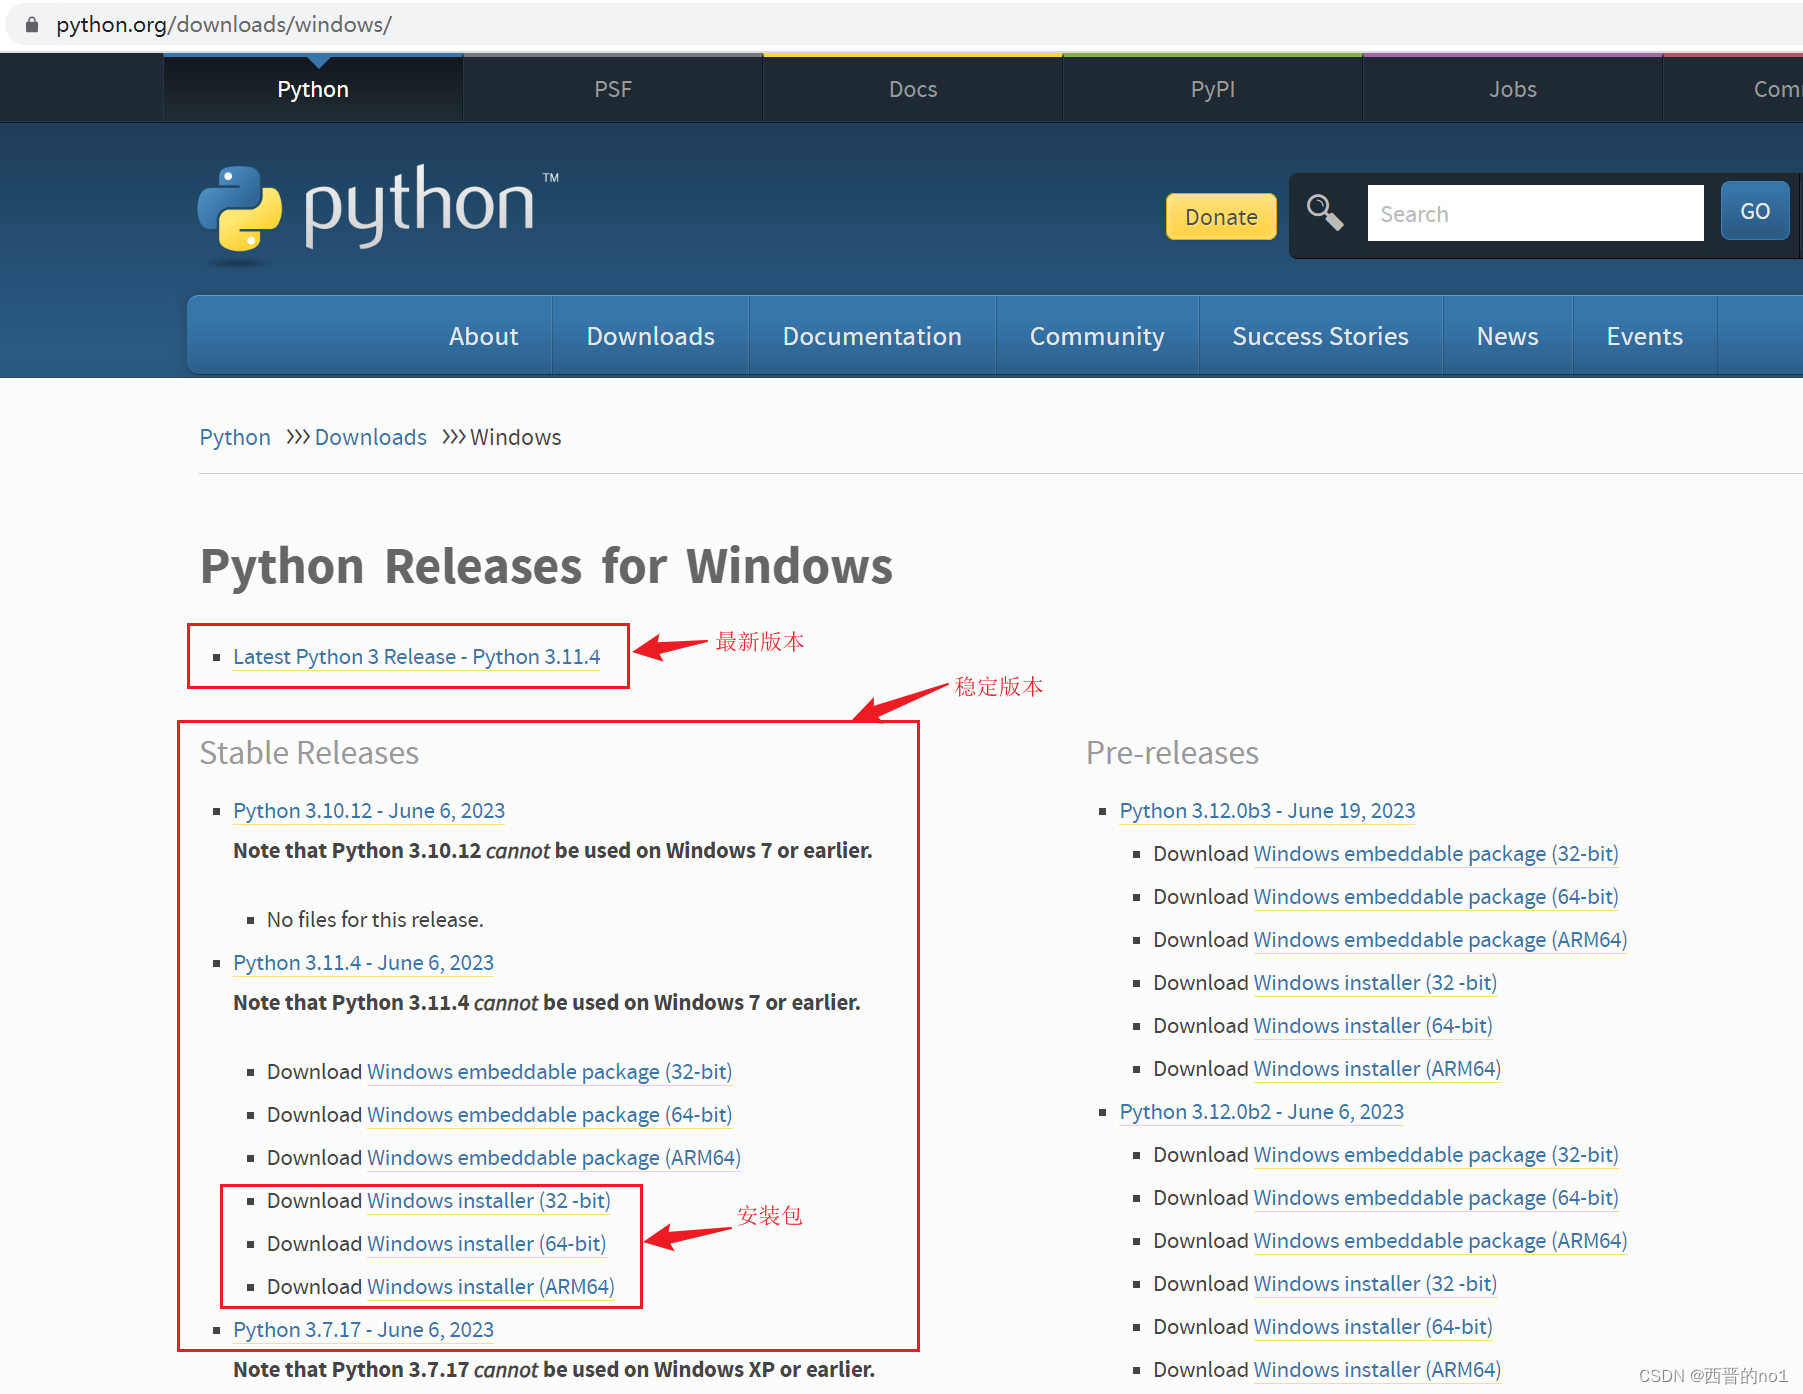Open the Python top bar tab
Image resolution: width=1803 pixels, height=1394 pixels.
point(313,89)
